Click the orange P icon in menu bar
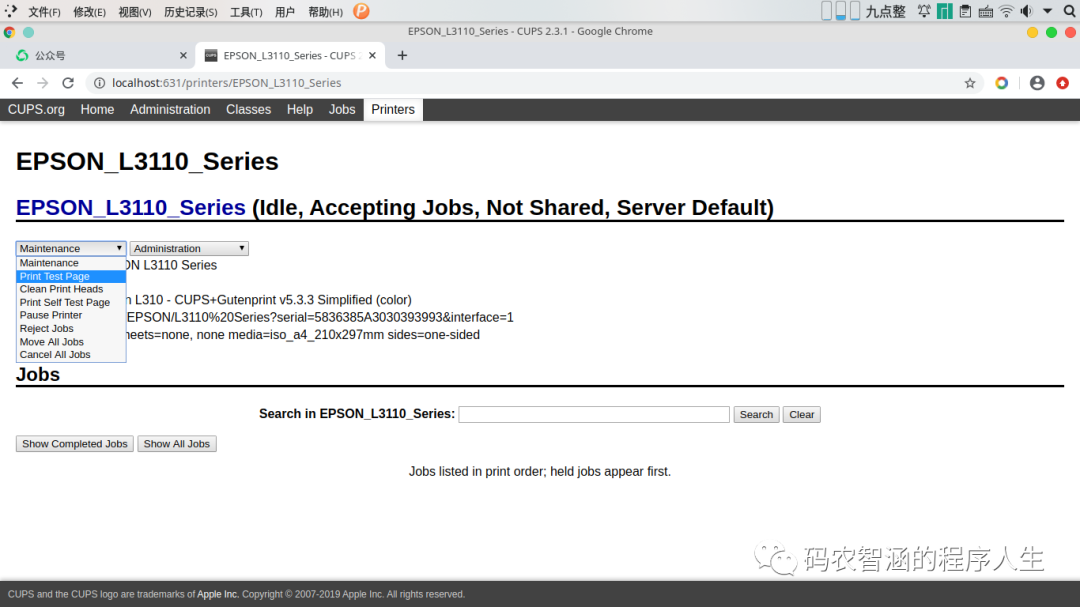 (361, 11)
